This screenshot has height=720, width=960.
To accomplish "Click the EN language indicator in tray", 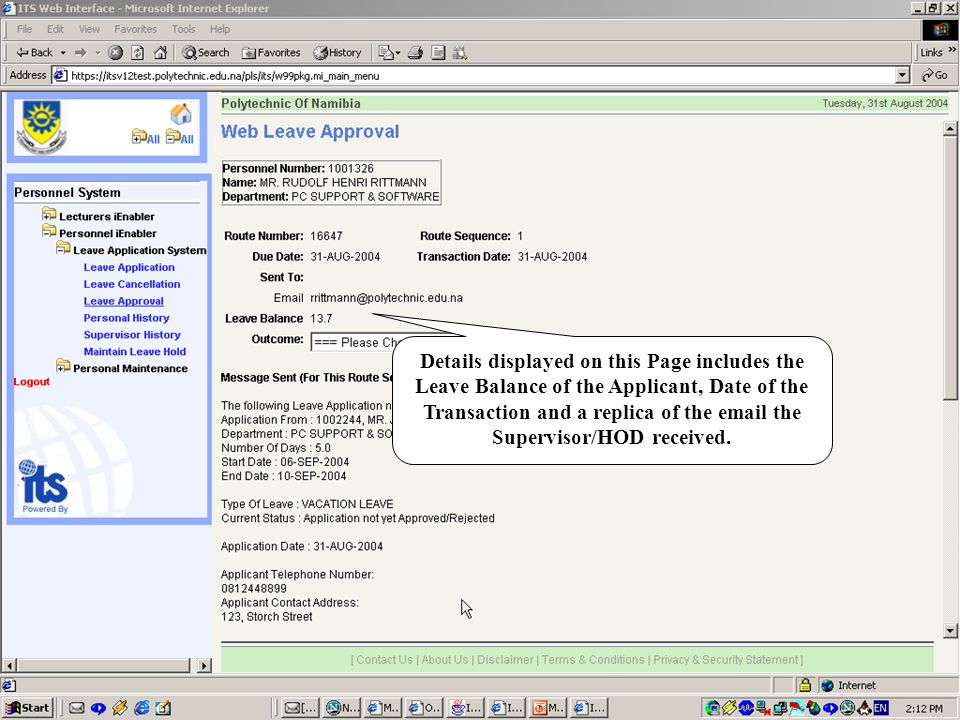I will [880, 708].
